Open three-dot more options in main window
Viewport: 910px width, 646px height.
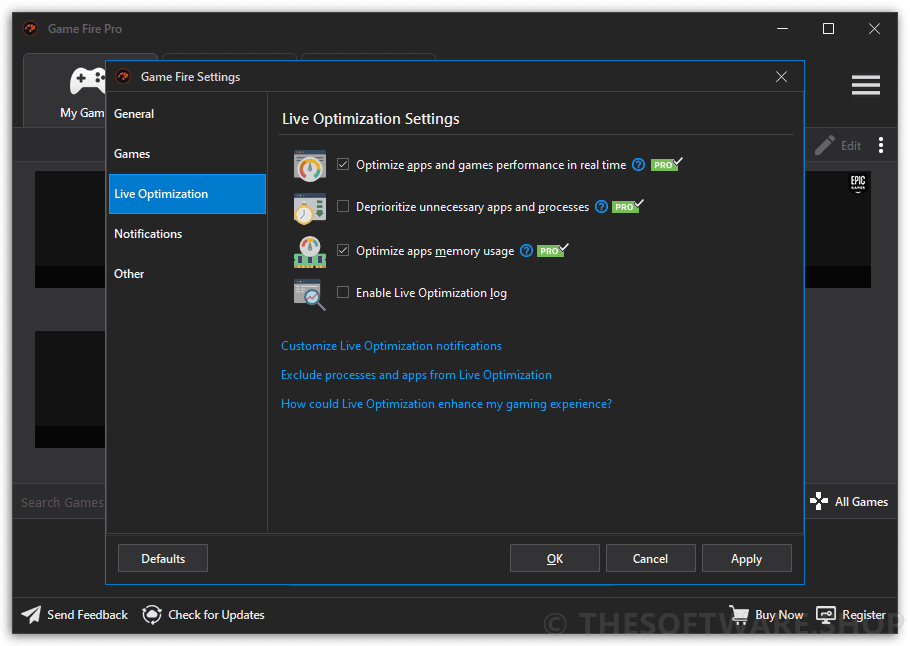[x=881, y=145]
